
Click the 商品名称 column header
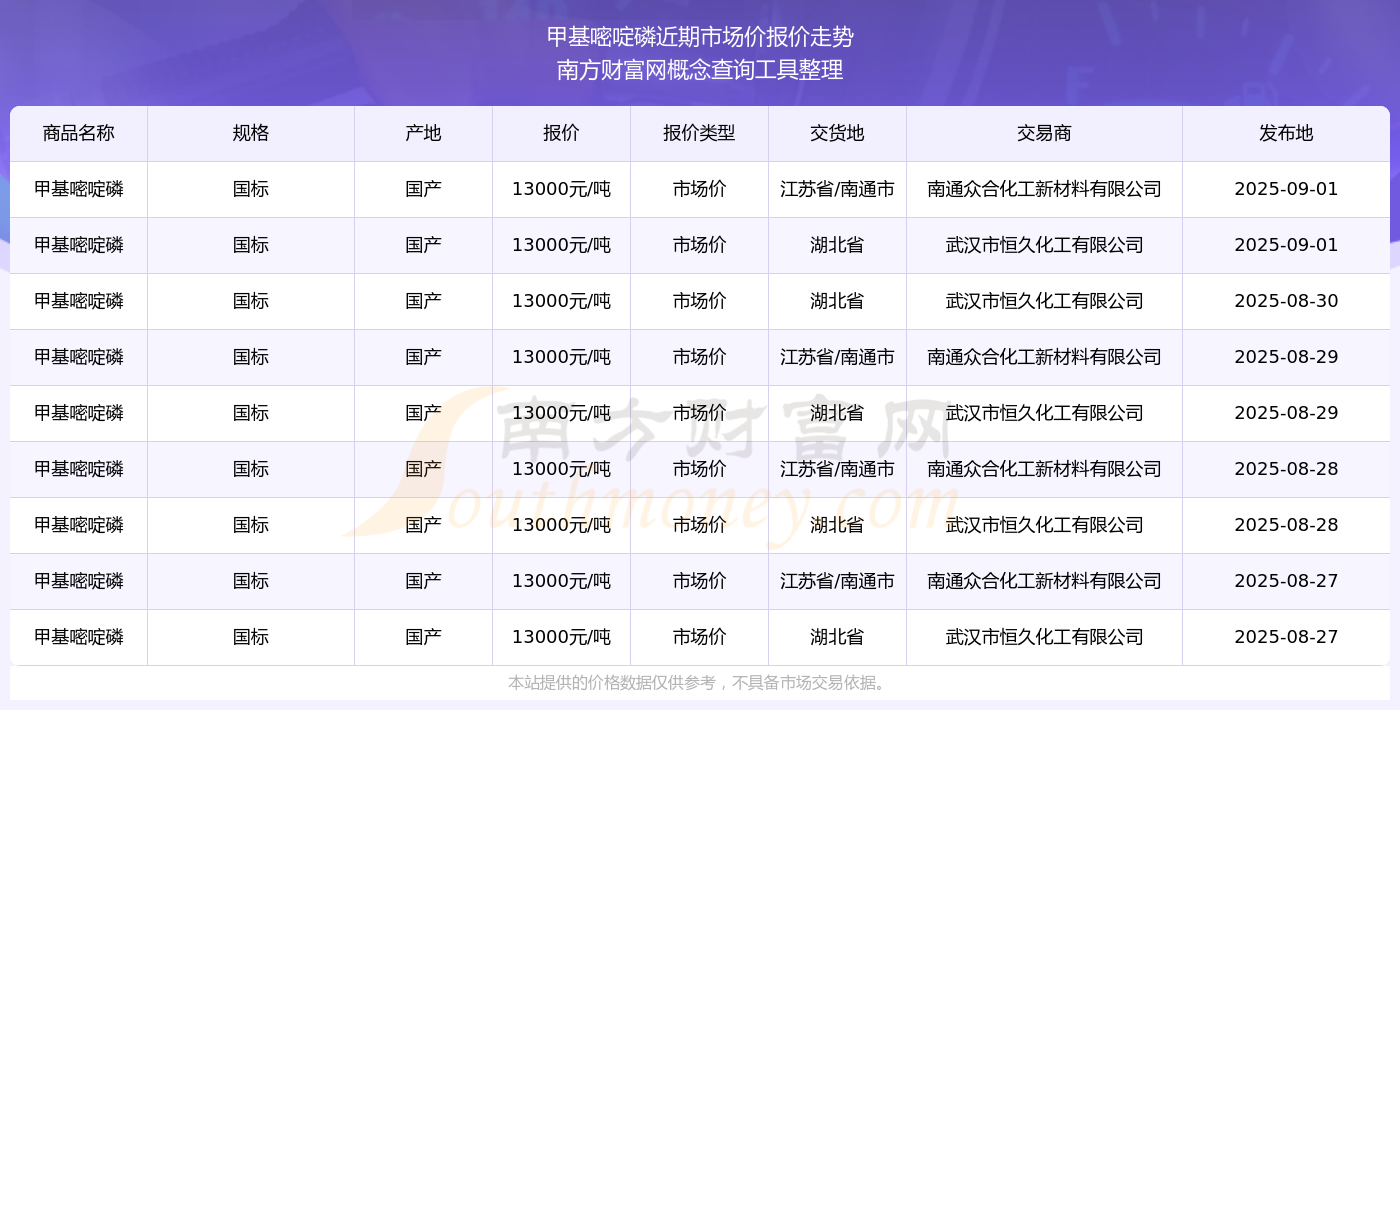(x=78, y=133)
